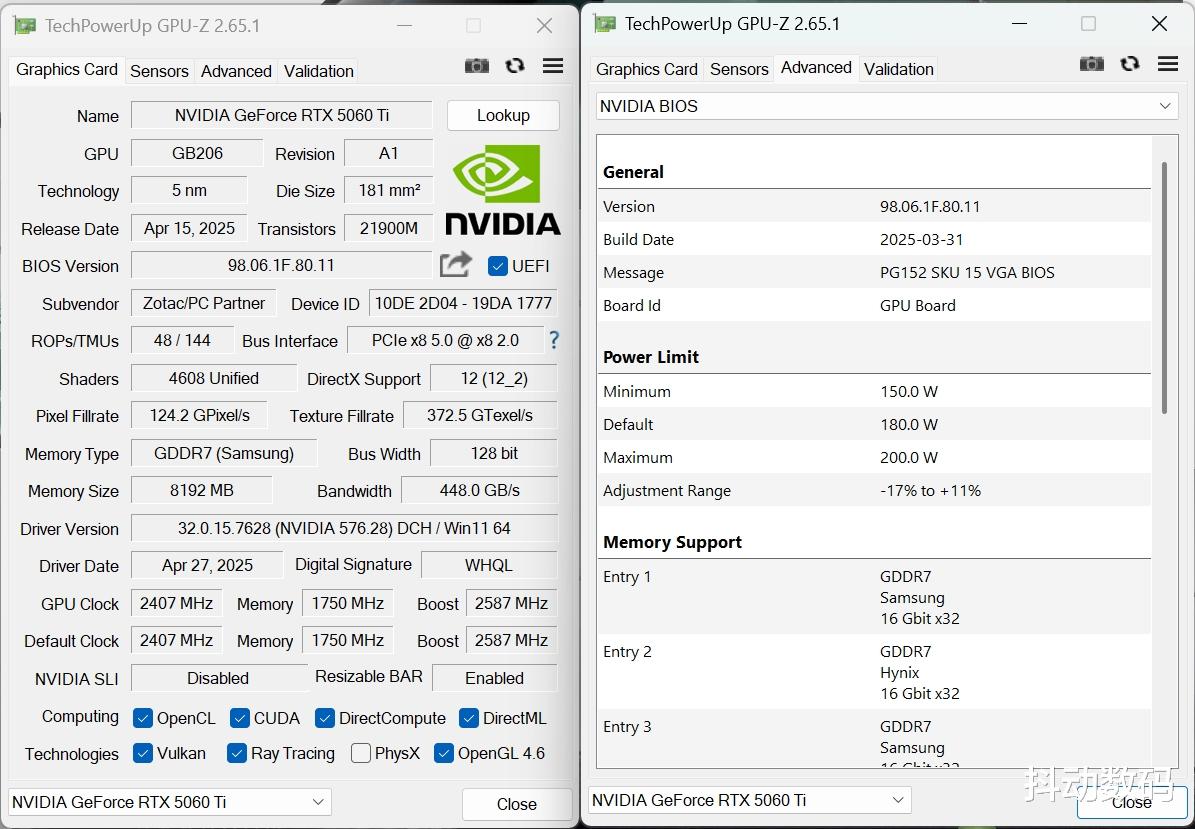Click Shaders field 4608 Unified
The width and height of the screenshot is (1195, 829).
pos(214,378)
